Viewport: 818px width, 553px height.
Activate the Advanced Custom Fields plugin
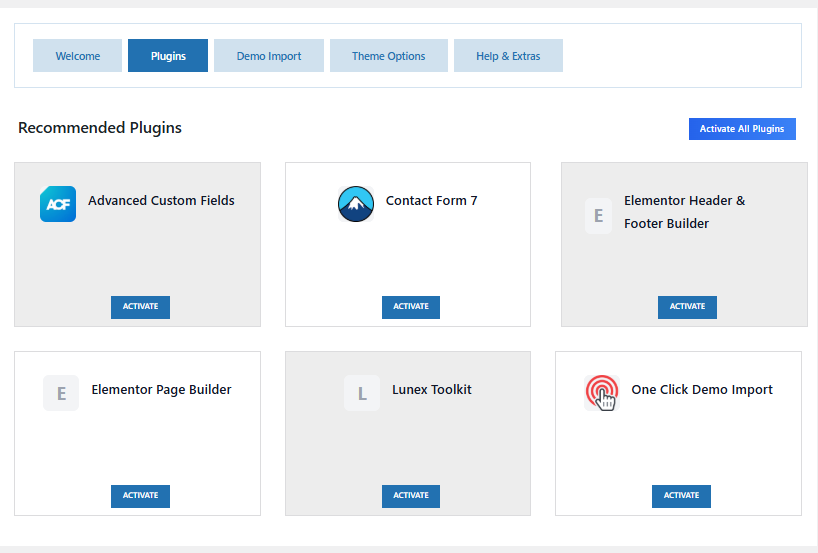[140, 307]
